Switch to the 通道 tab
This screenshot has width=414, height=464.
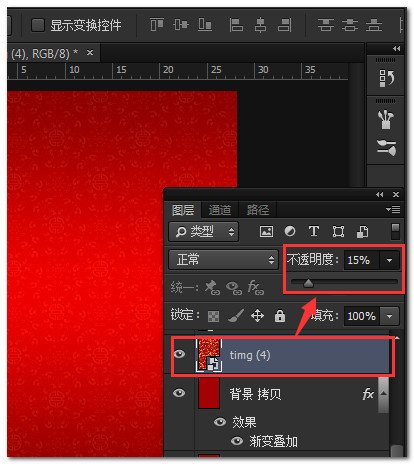click(220, 210)
